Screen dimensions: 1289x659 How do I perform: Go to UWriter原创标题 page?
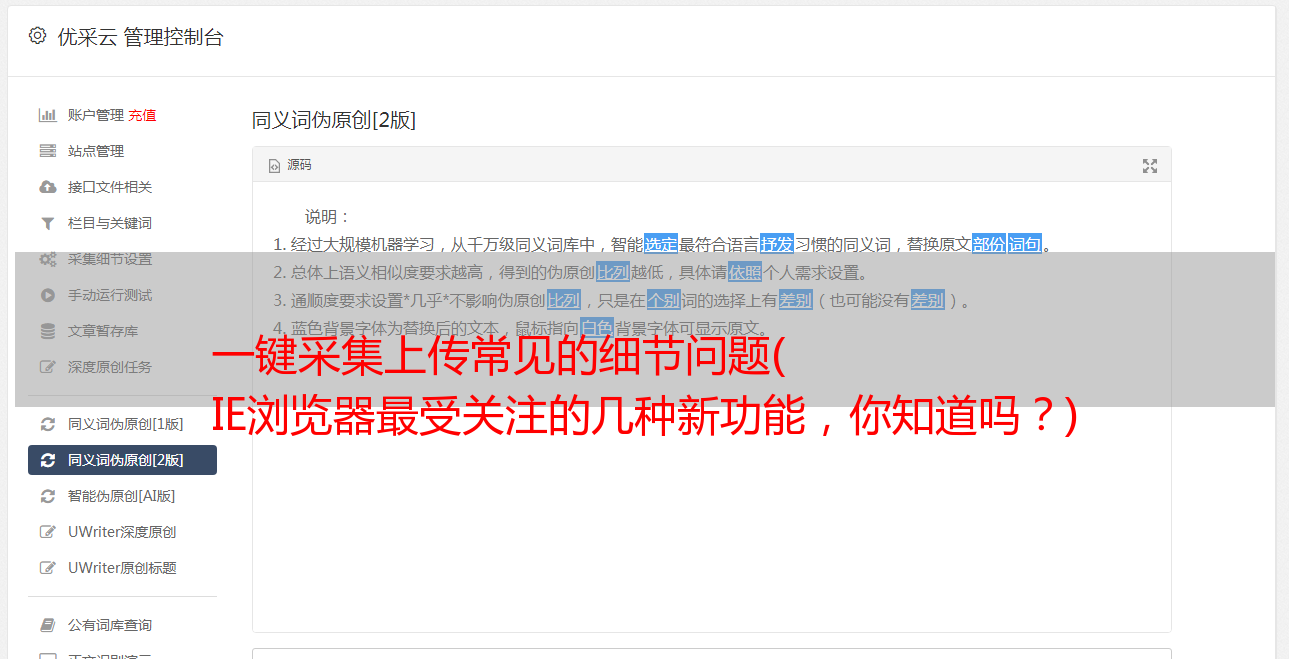coord(122,568)
